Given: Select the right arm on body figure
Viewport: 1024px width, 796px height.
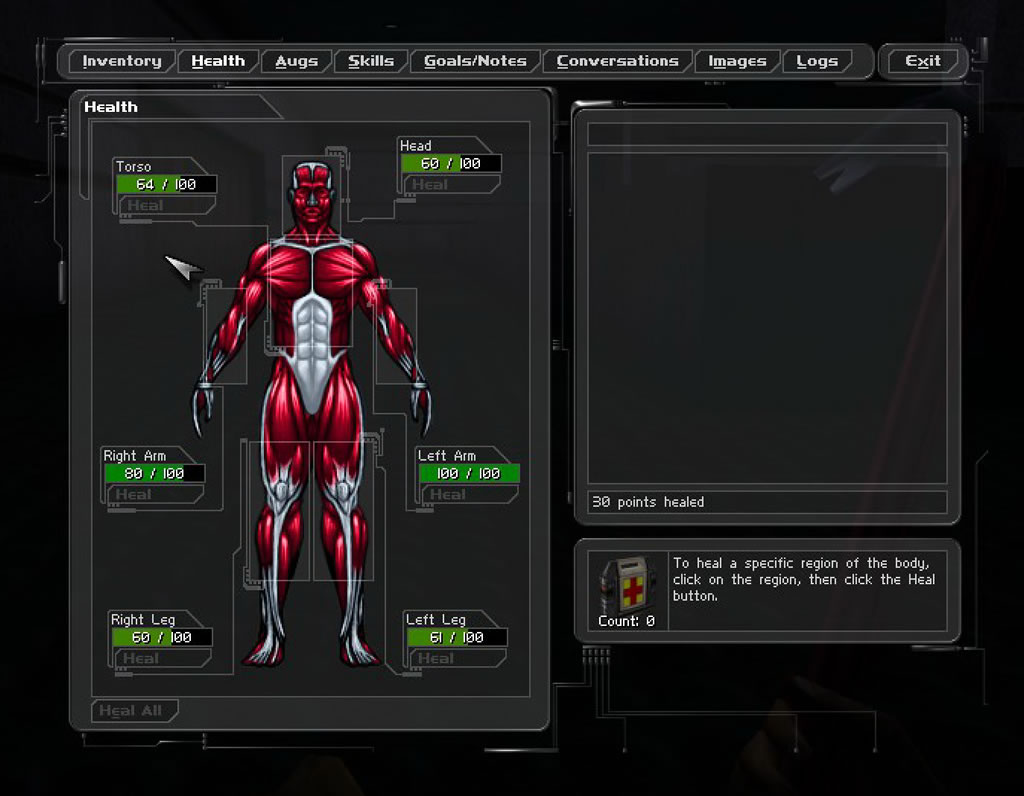Looking at the screenshot, I should 226,335.
